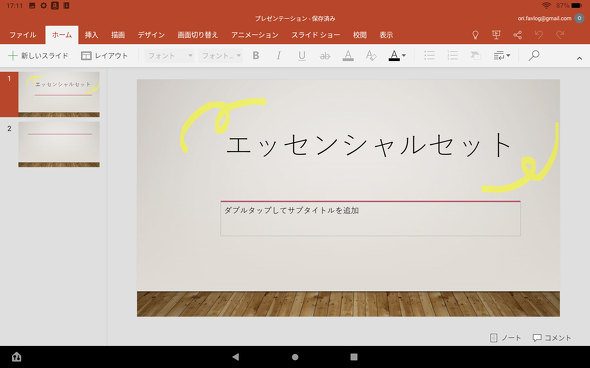Apply numbered list
This screenshot has width=590, height=368.
tap(452, 56)
